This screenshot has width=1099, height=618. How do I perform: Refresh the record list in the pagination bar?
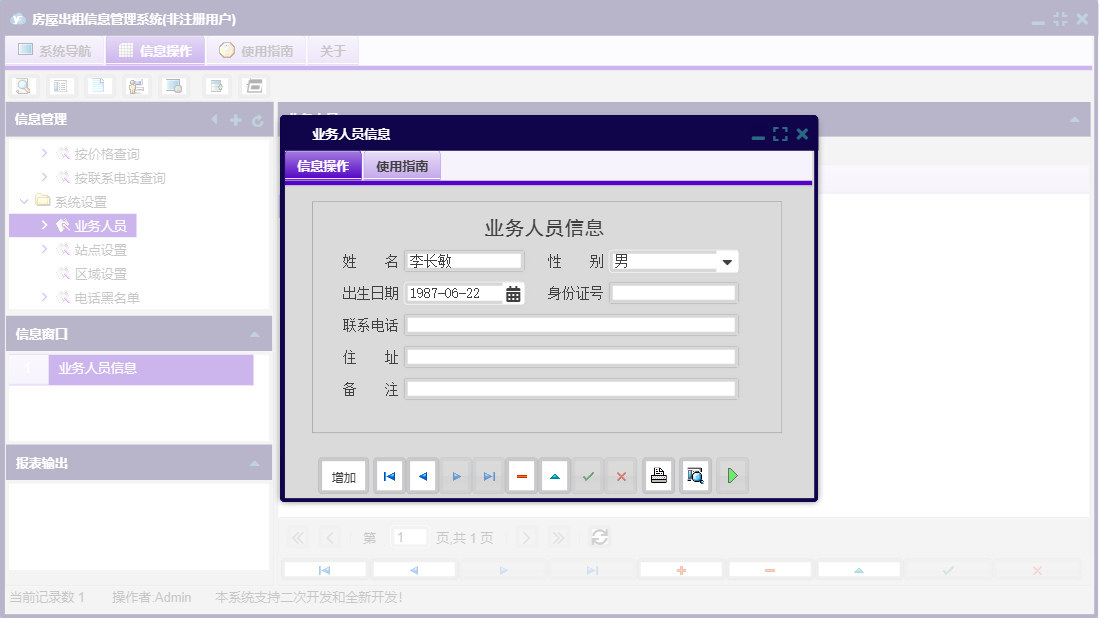tap(599, 537)
